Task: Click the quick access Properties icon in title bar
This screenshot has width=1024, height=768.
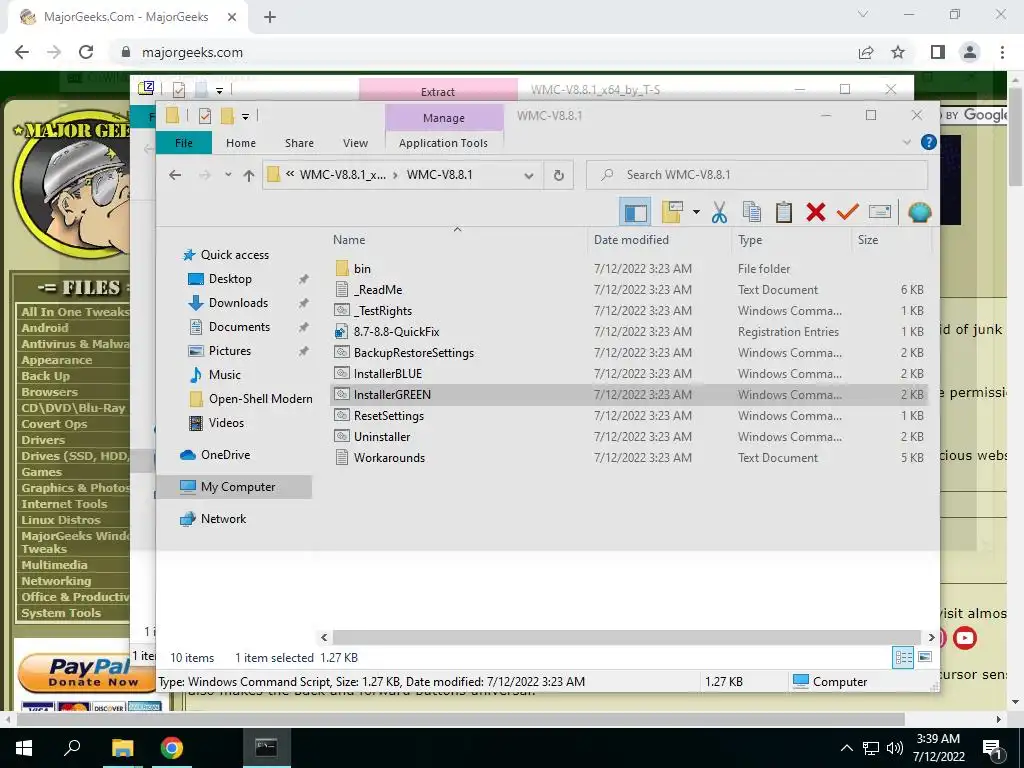Action: (x=204, y=116)
